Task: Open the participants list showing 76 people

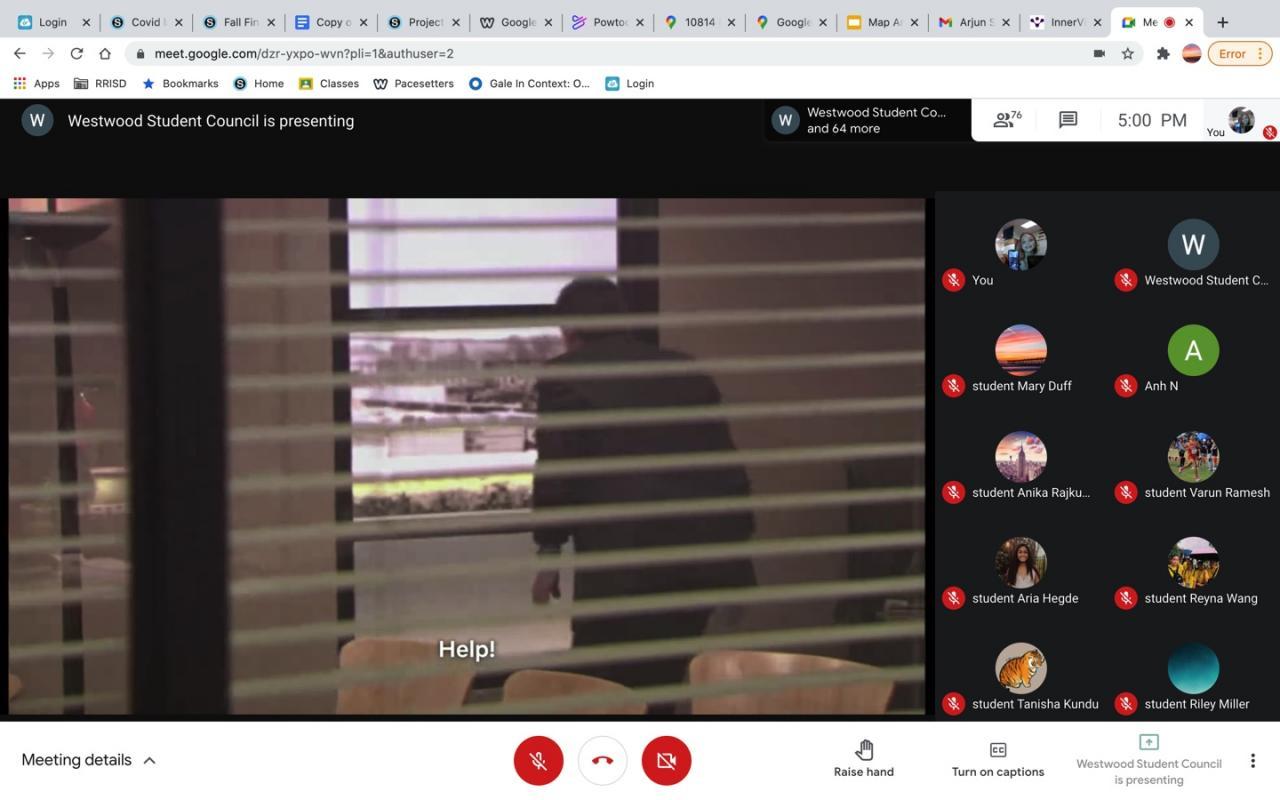Action: point(1007,120)
